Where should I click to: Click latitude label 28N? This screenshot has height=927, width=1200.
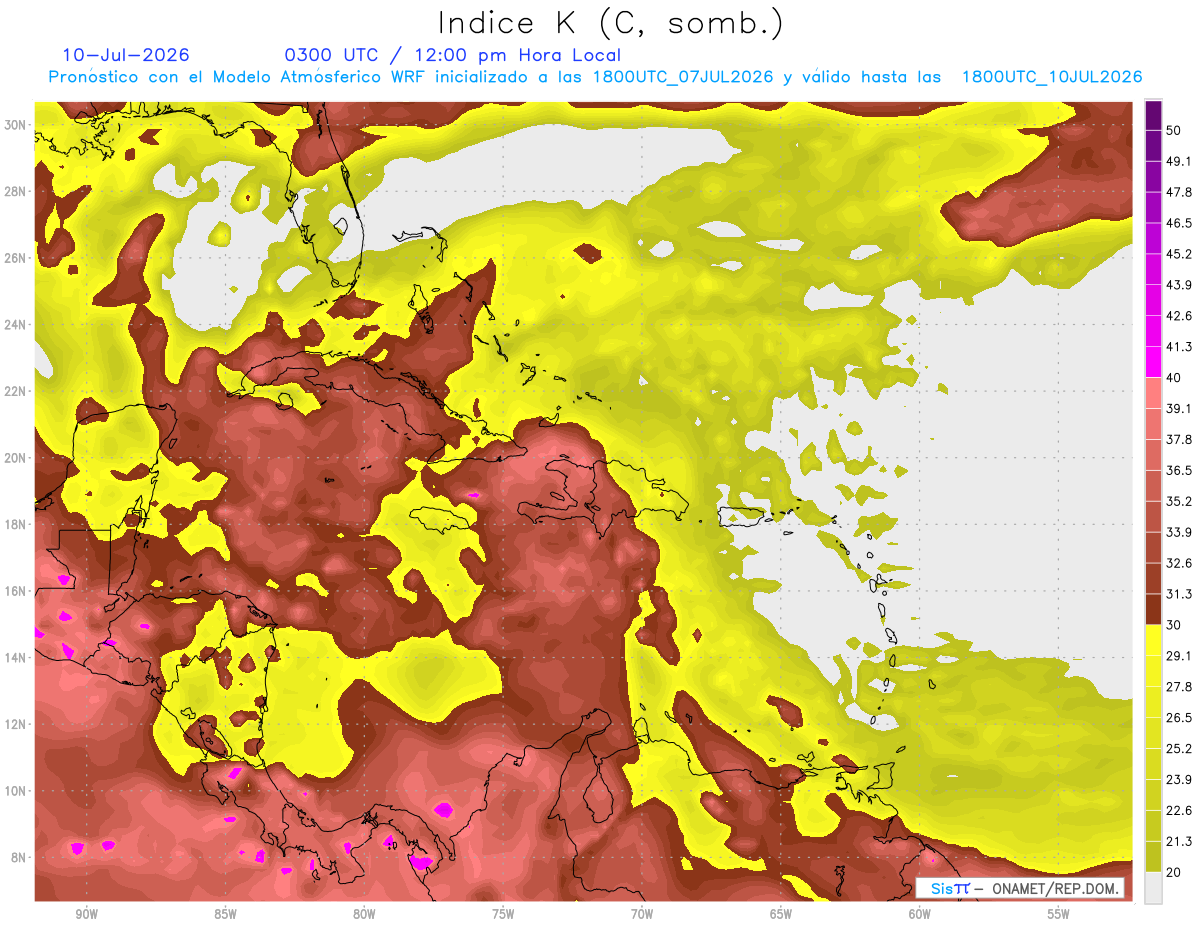[15, 191]
